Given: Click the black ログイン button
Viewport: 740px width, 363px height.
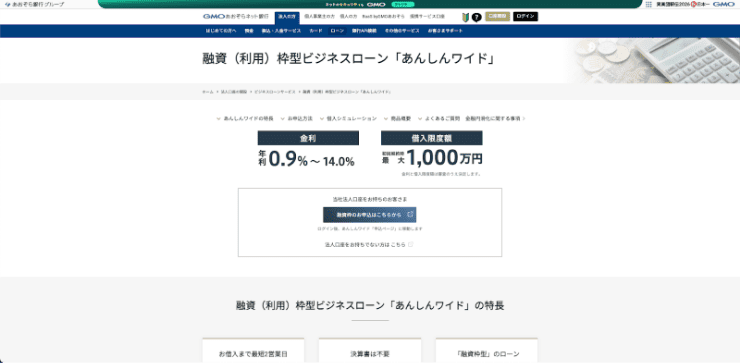Looking at the screenshot, I should point(525,17).
